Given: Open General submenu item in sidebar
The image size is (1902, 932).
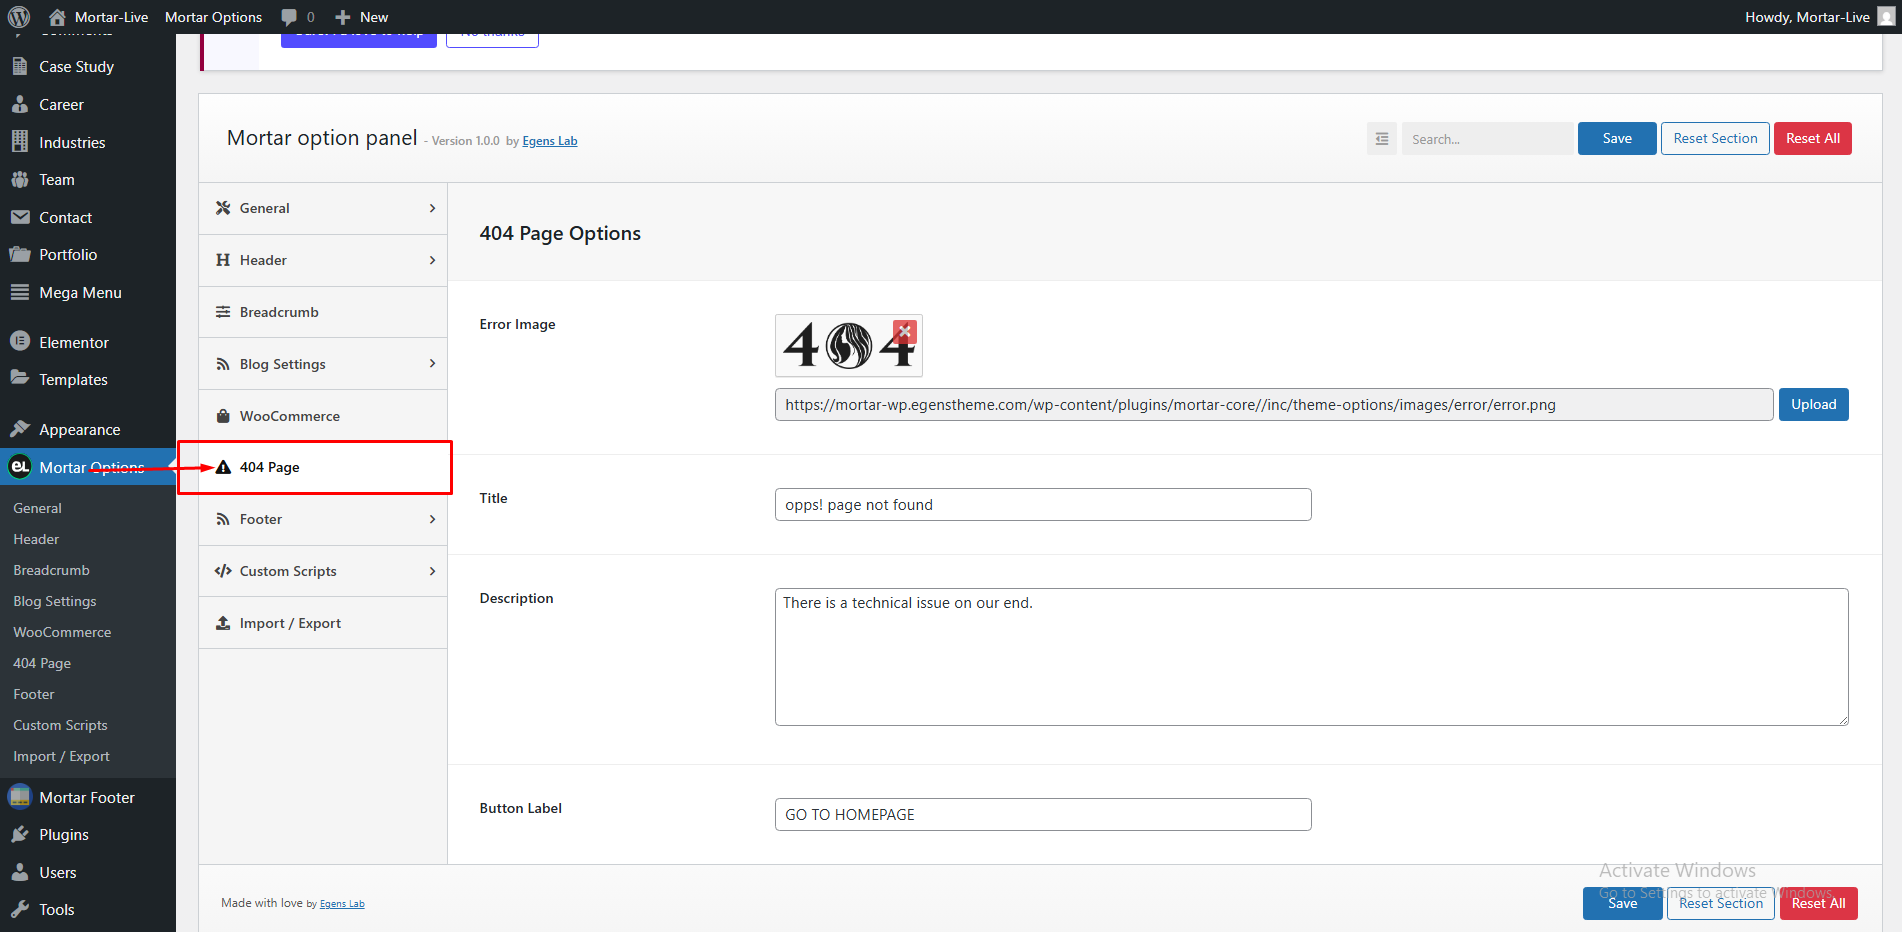Looking at the screenshot, I should [37, 508].
